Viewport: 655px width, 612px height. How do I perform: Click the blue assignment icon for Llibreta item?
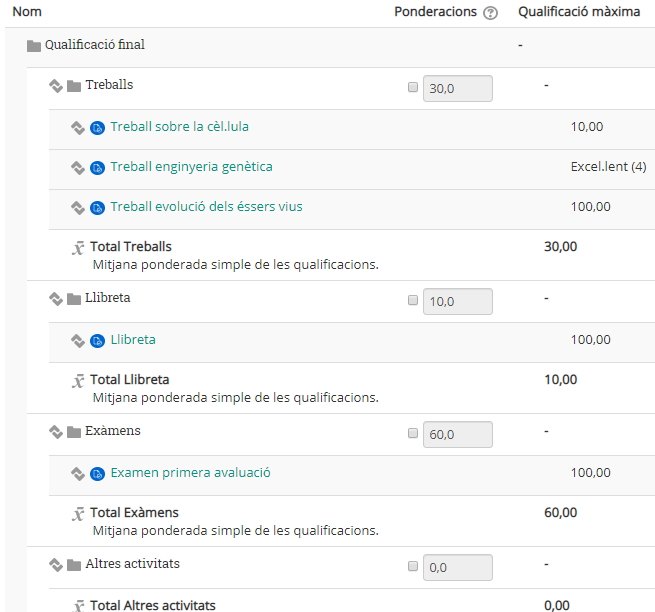pyautogui.click(x=97, y=341)
